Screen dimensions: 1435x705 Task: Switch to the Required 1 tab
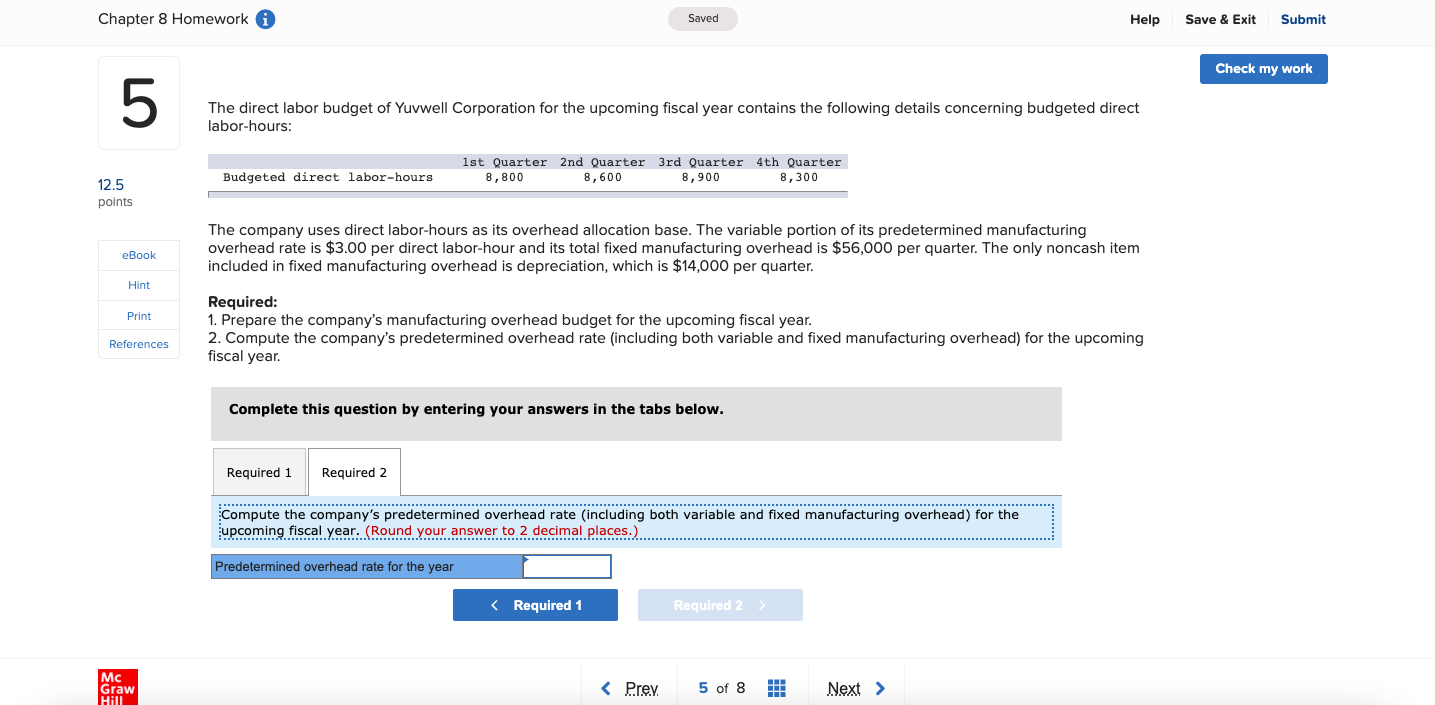[259, 472]
